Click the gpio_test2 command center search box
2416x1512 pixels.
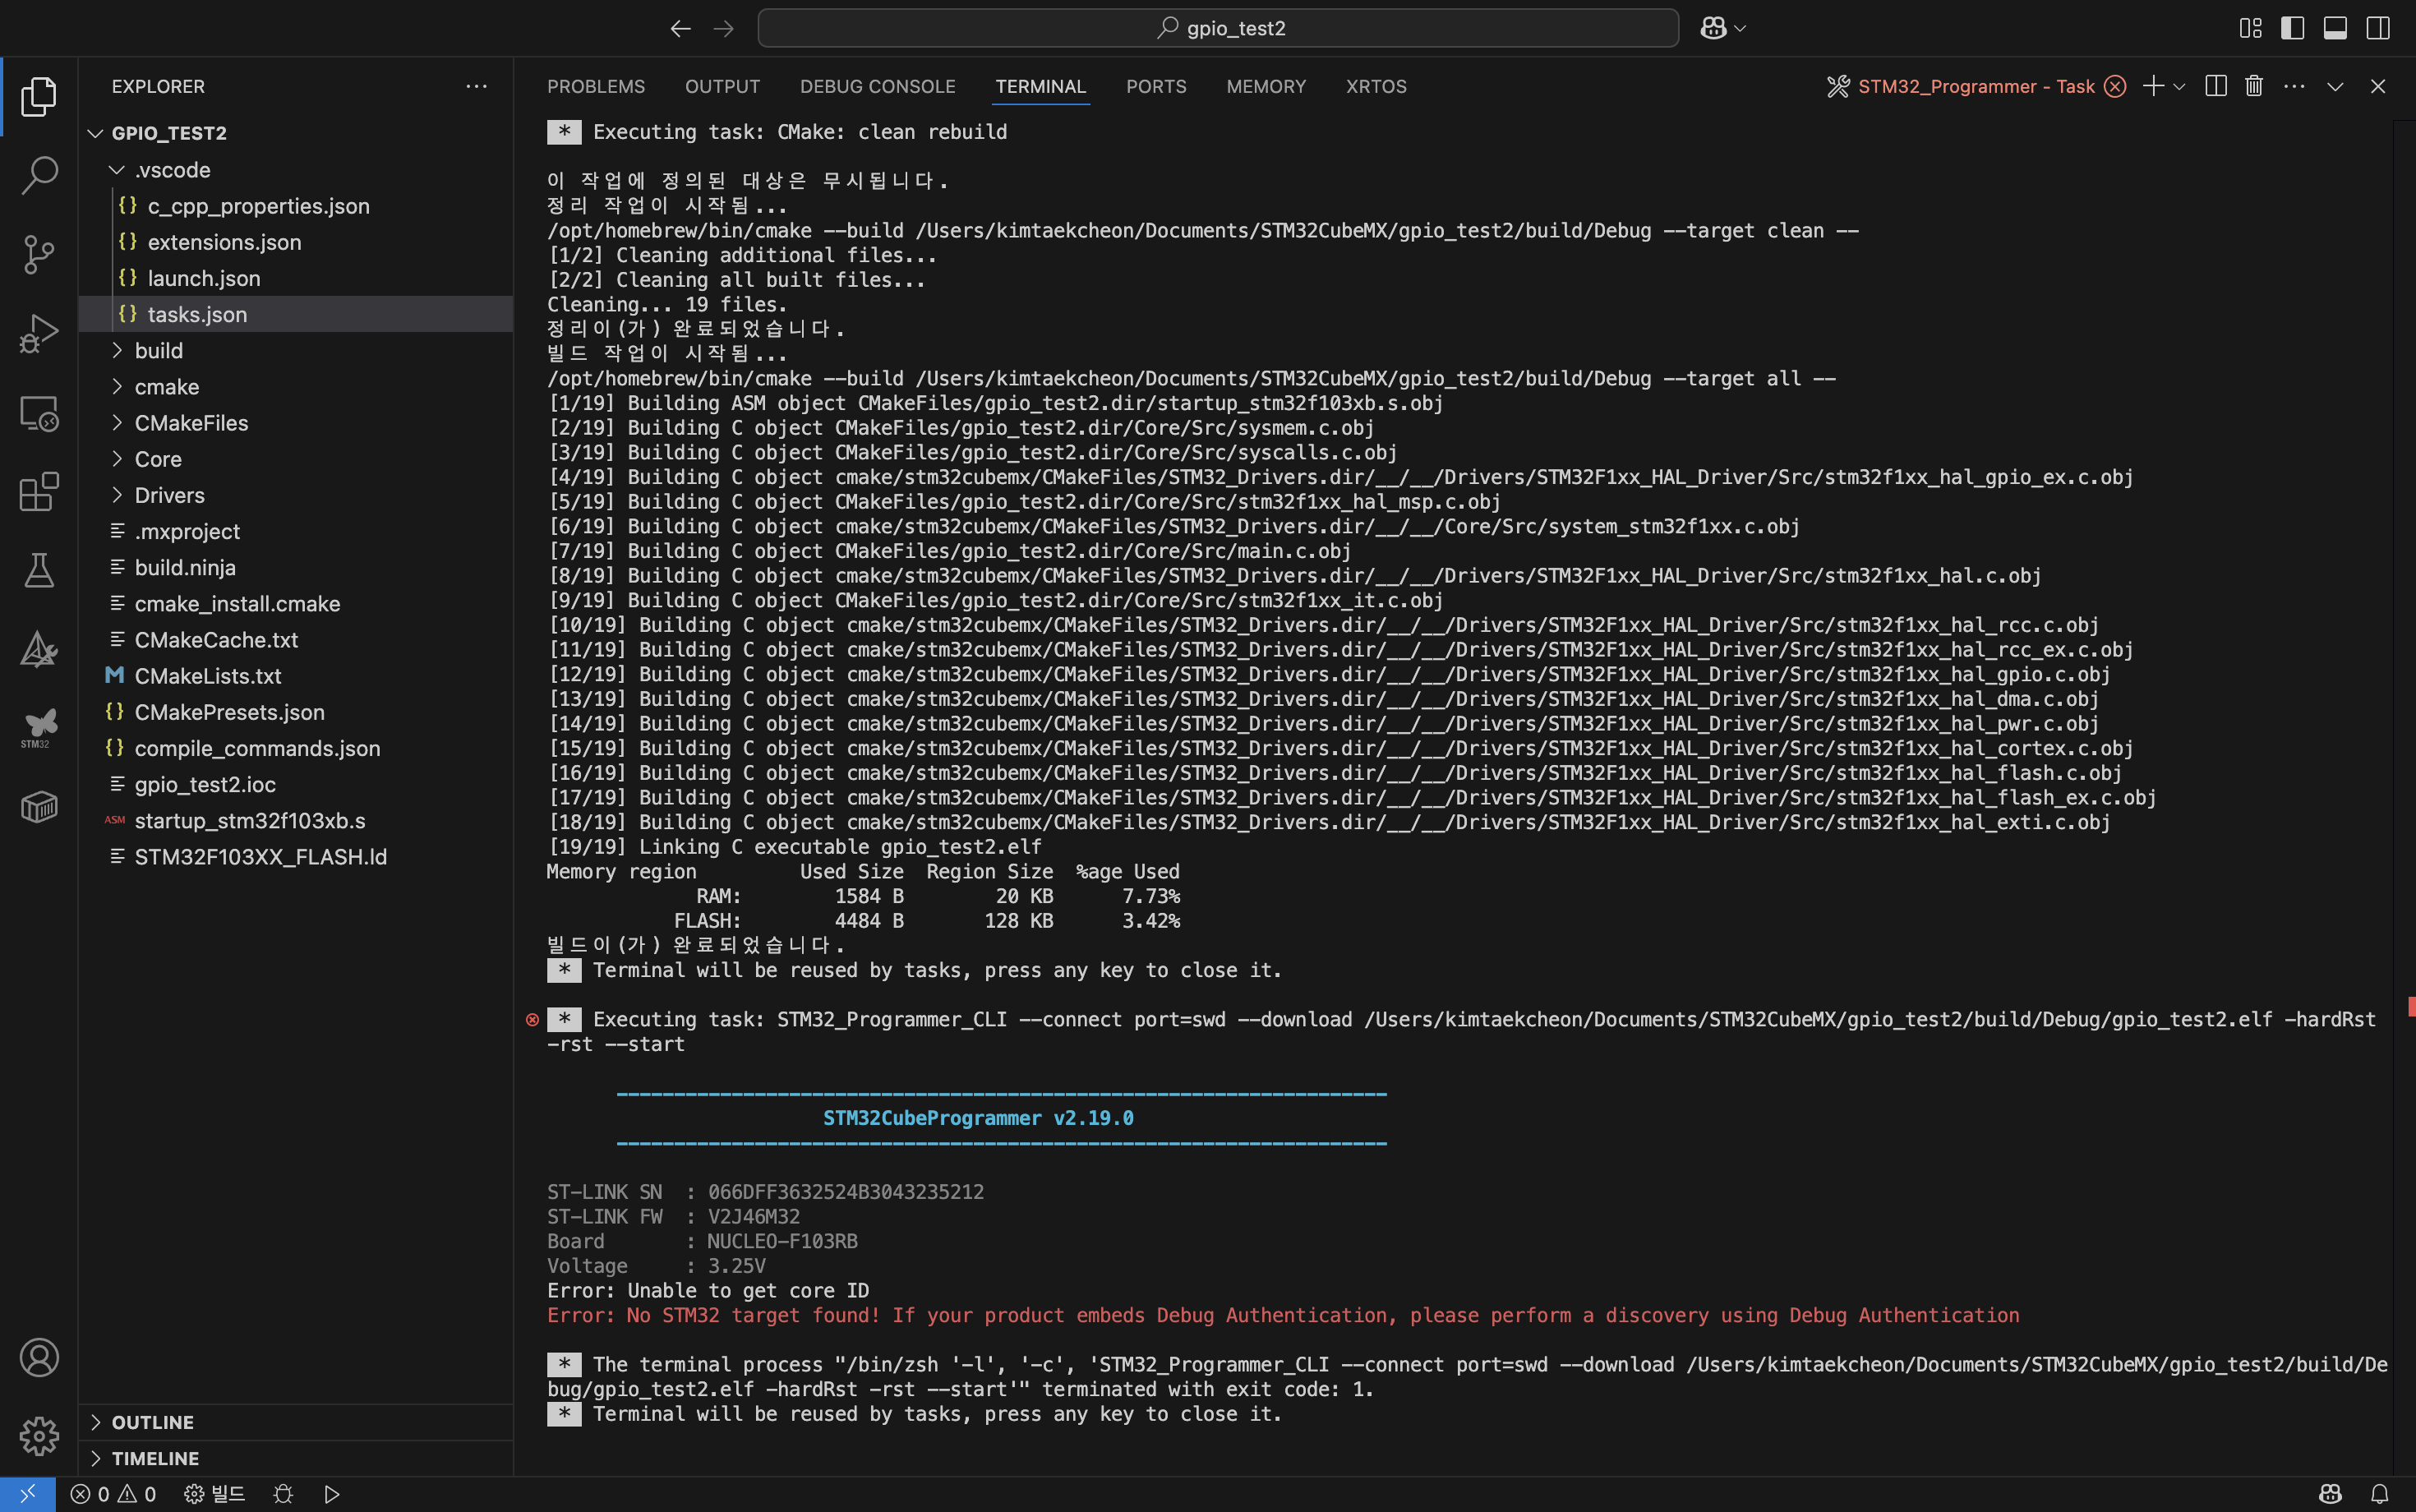point(1217,28)
